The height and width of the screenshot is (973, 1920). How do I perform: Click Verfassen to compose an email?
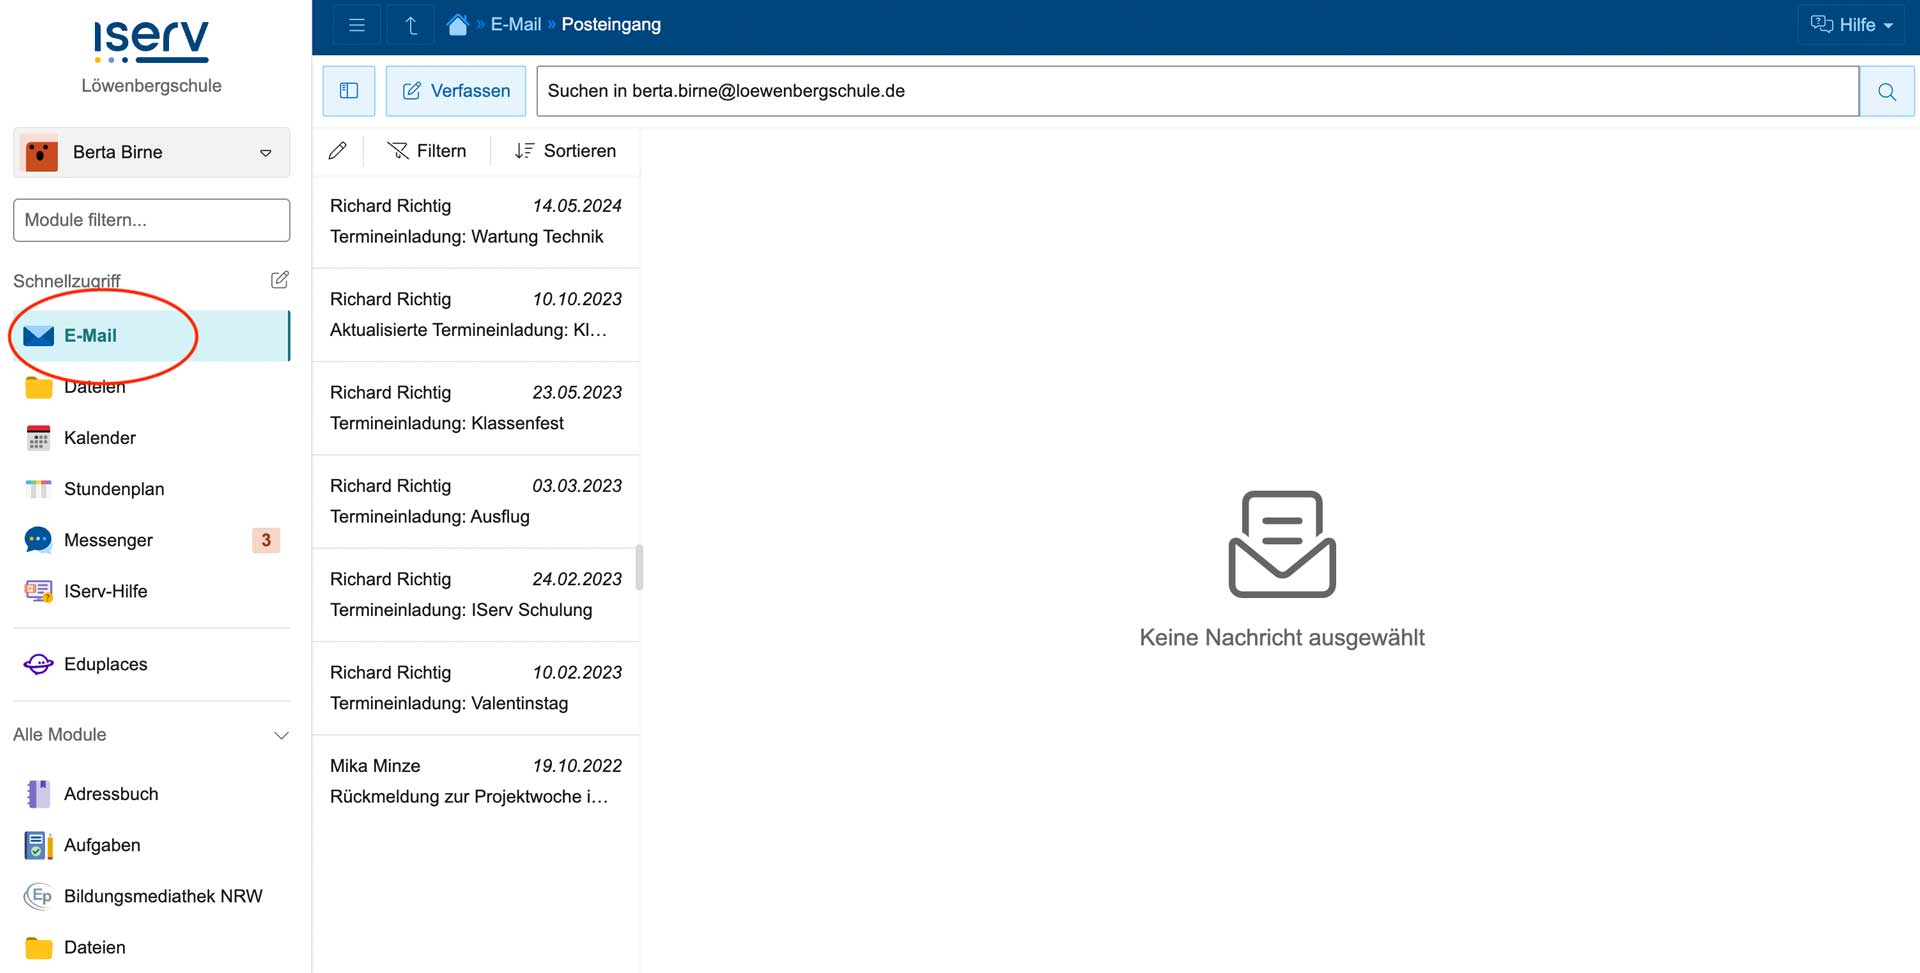click(456, 91)
